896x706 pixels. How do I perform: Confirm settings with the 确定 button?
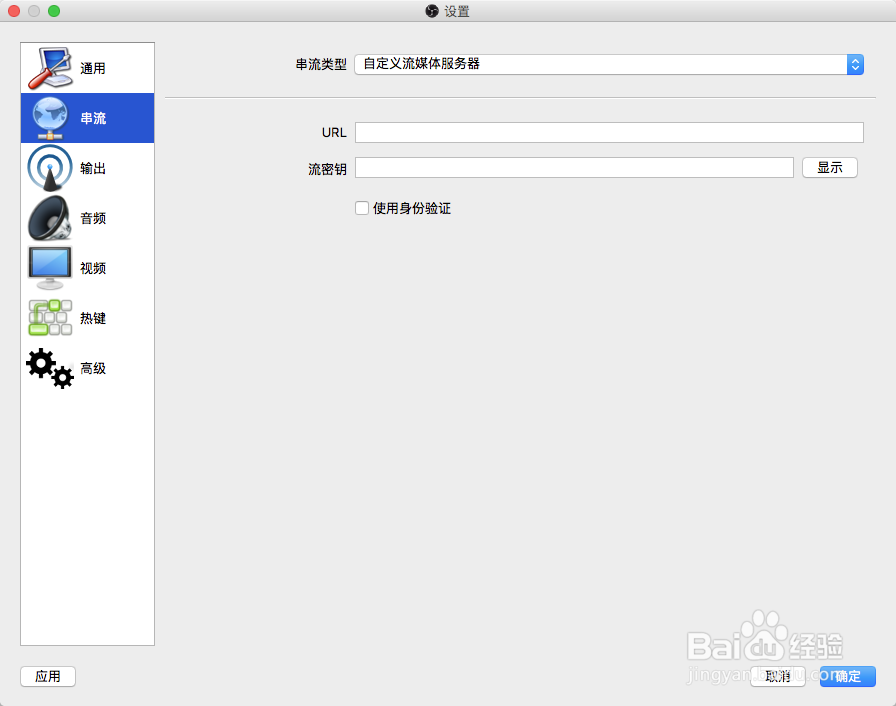coord(847,676)
